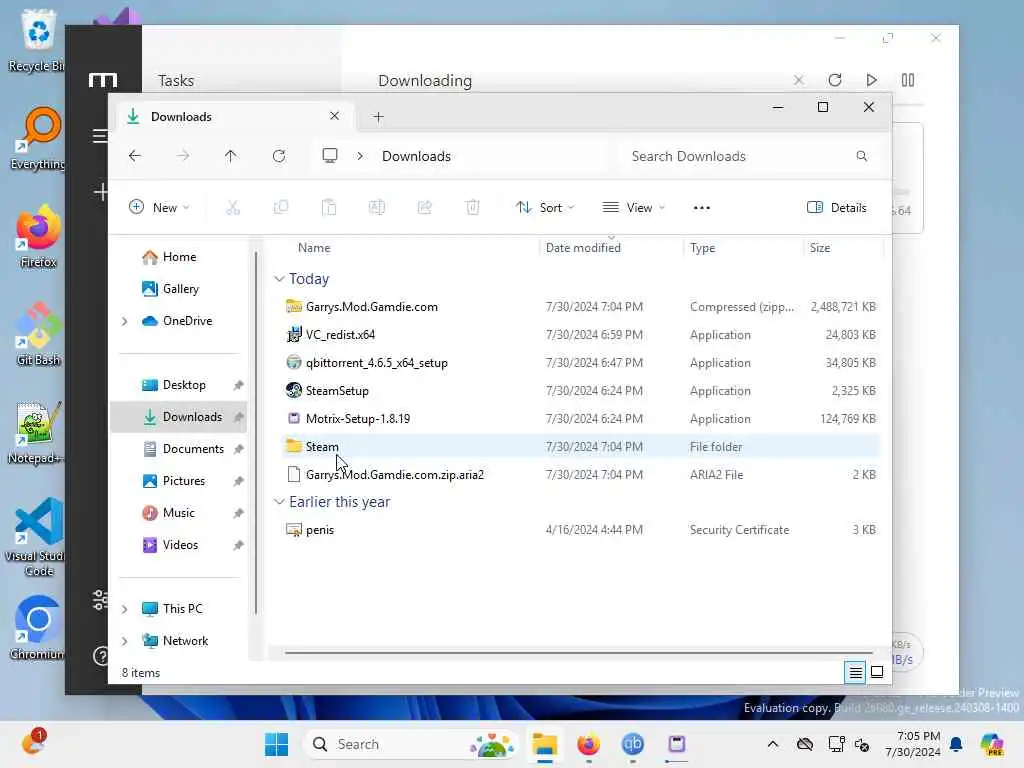Click the Cut scissors icon
The height and width of the screenshot is (768, 1024).
(233, 208)
